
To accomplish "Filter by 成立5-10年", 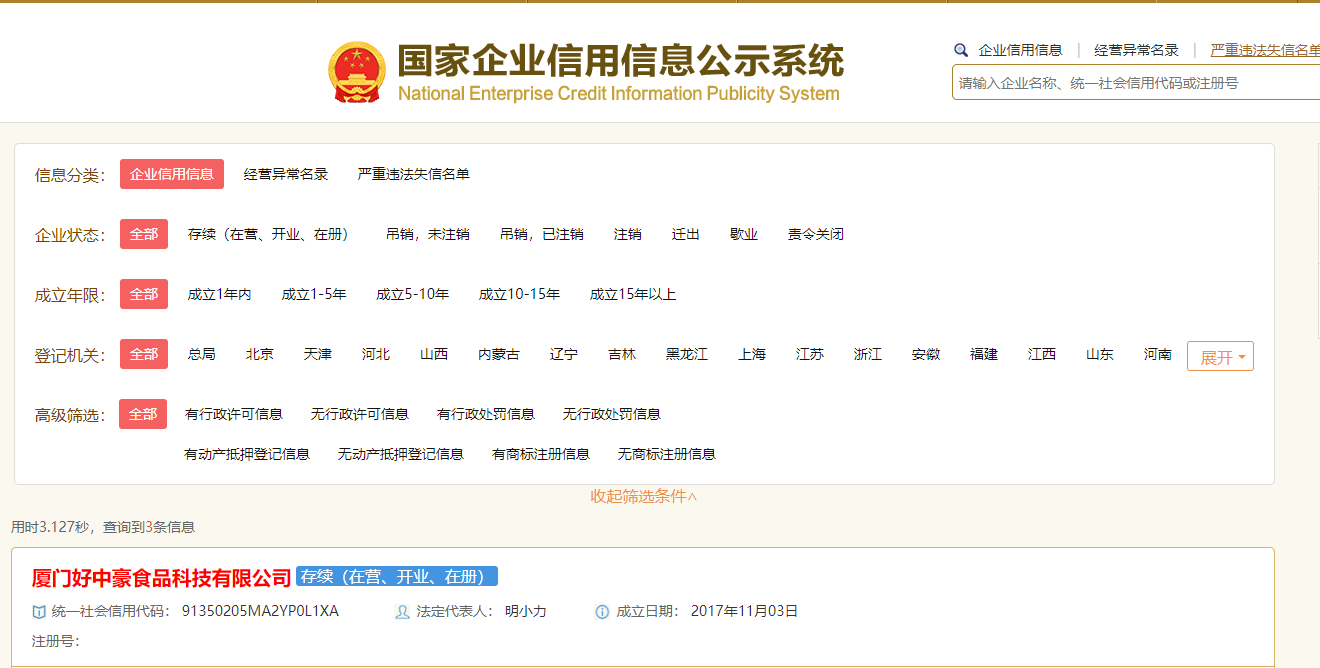I will click(x=413, y=294).
